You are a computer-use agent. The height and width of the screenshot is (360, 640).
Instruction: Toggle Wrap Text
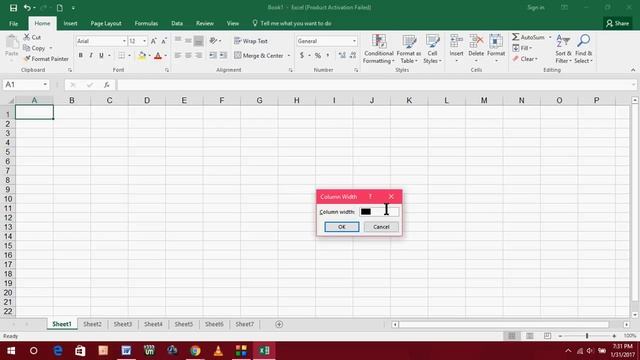pyautogui.click(x=251, y=41)
